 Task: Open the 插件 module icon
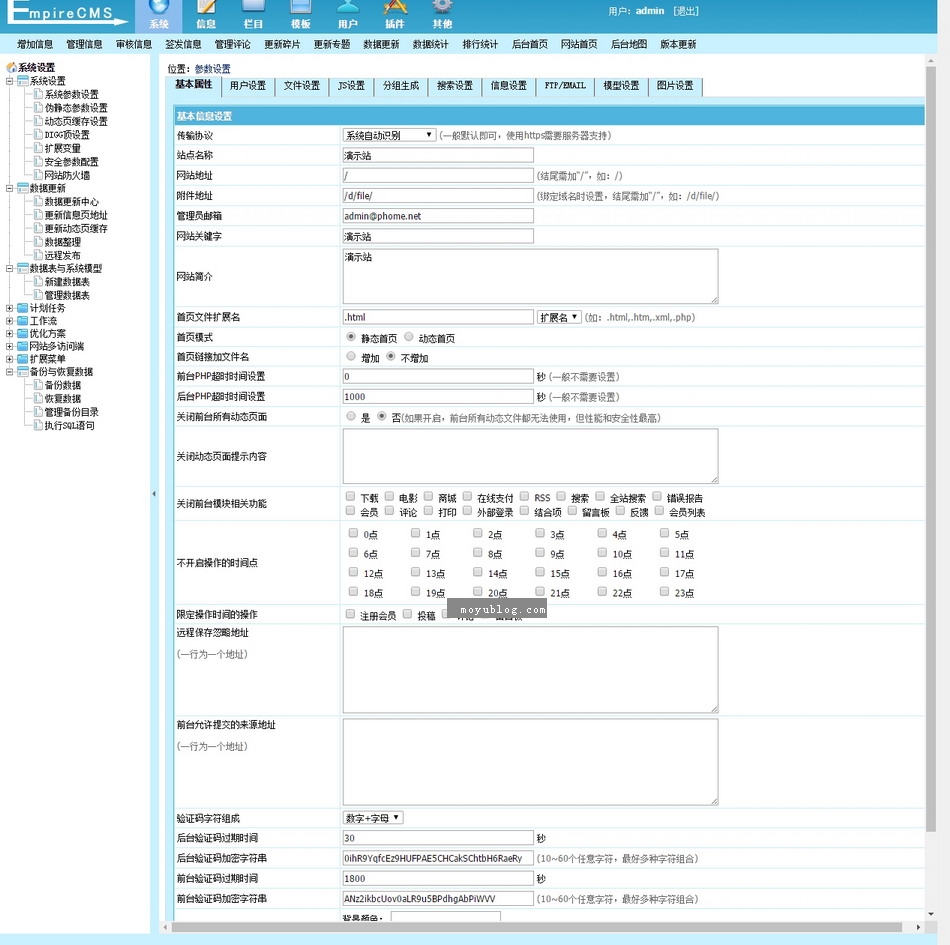[x=395, y=15]
